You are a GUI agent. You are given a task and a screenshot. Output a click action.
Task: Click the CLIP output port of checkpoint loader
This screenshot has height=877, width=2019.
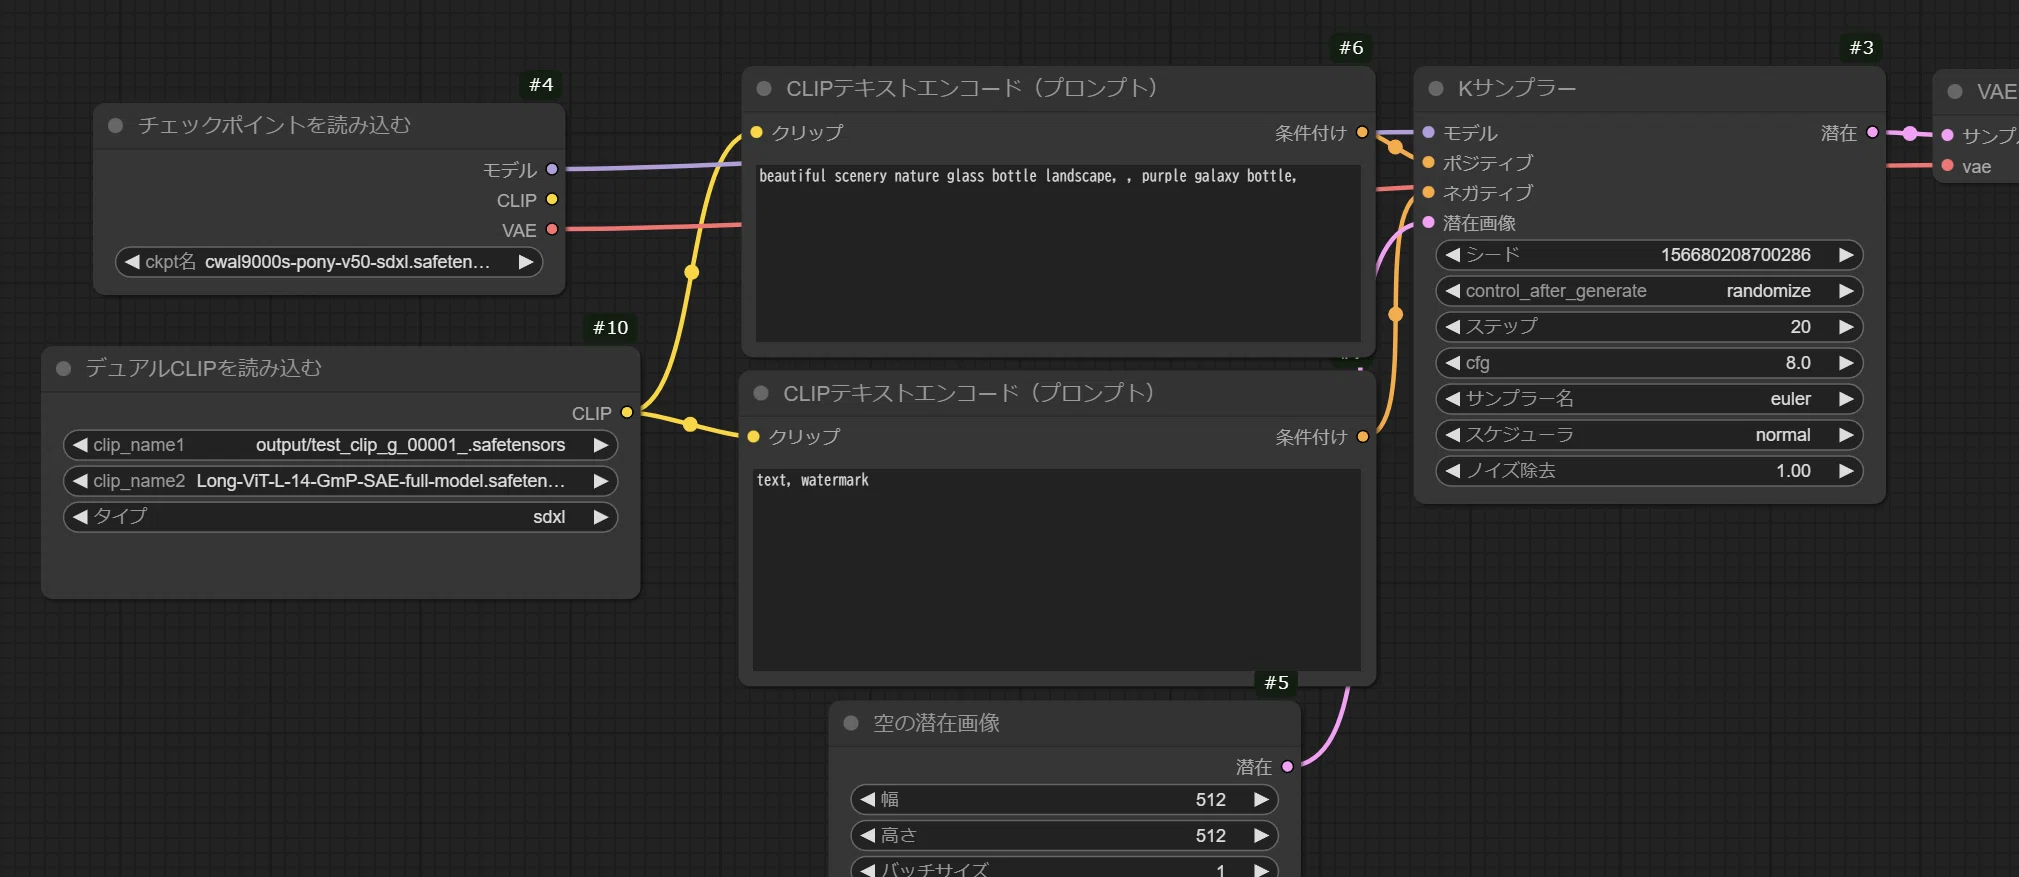pyautogui.click(x=552, y=200)
